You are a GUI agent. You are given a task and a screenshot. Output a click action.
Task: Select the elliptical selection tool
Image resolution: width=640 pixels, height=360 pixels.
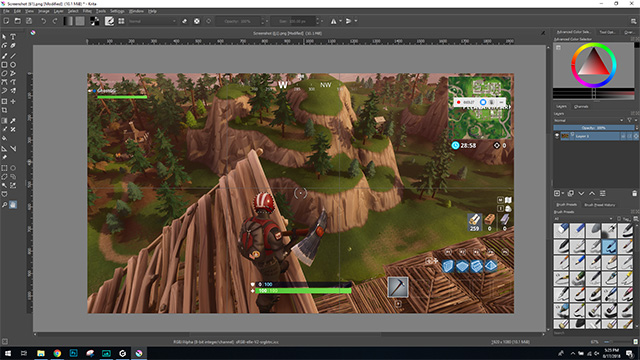point(13,168)
